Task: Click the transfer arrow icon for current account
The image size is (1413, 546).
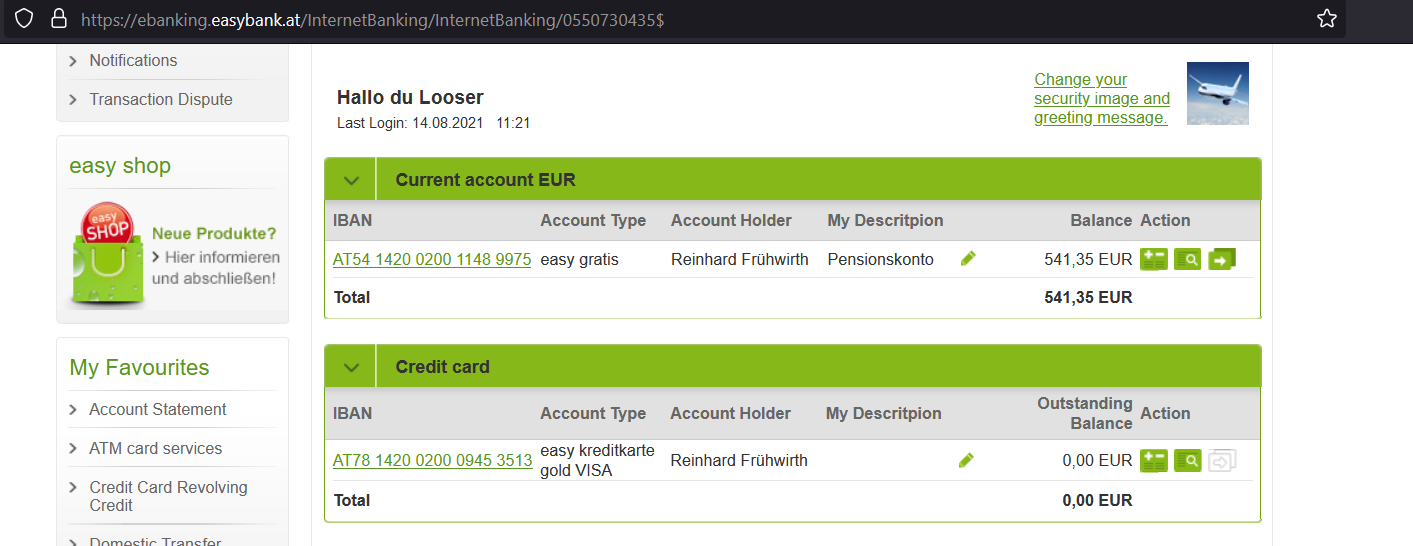Action: [x=1222, y=260]
